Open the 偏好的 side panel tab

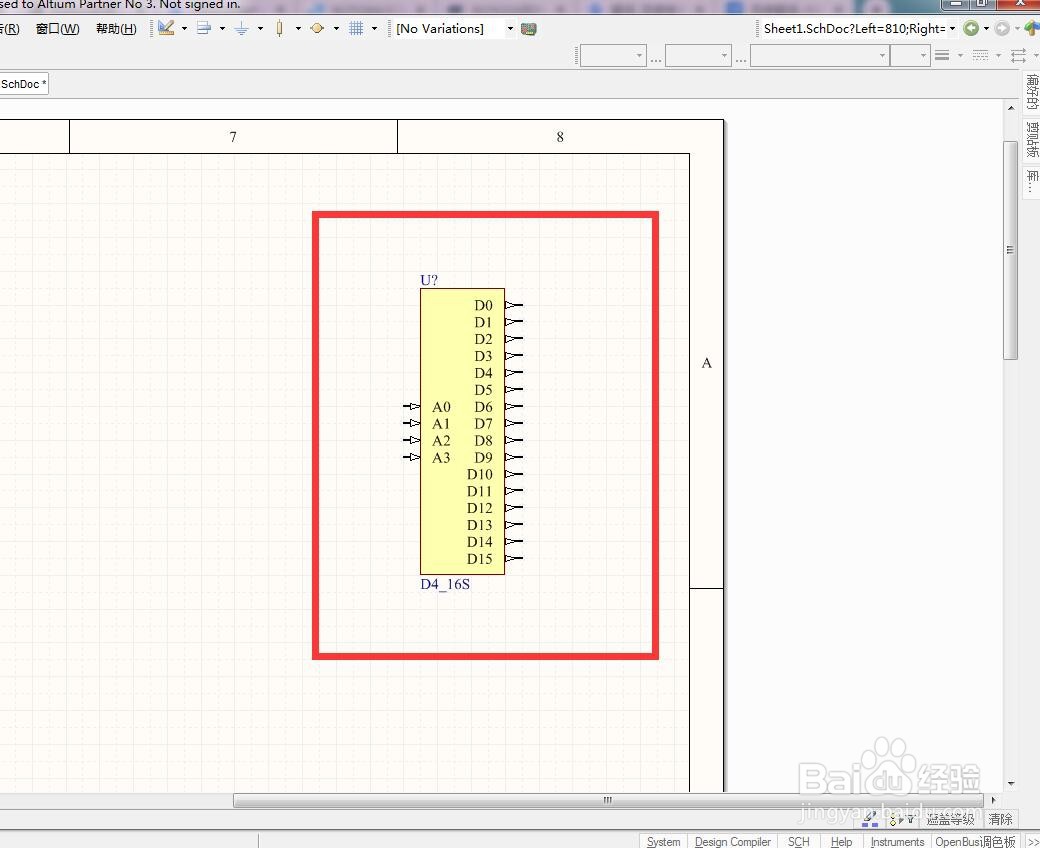pyautogui.click(x=1031, y=92)
